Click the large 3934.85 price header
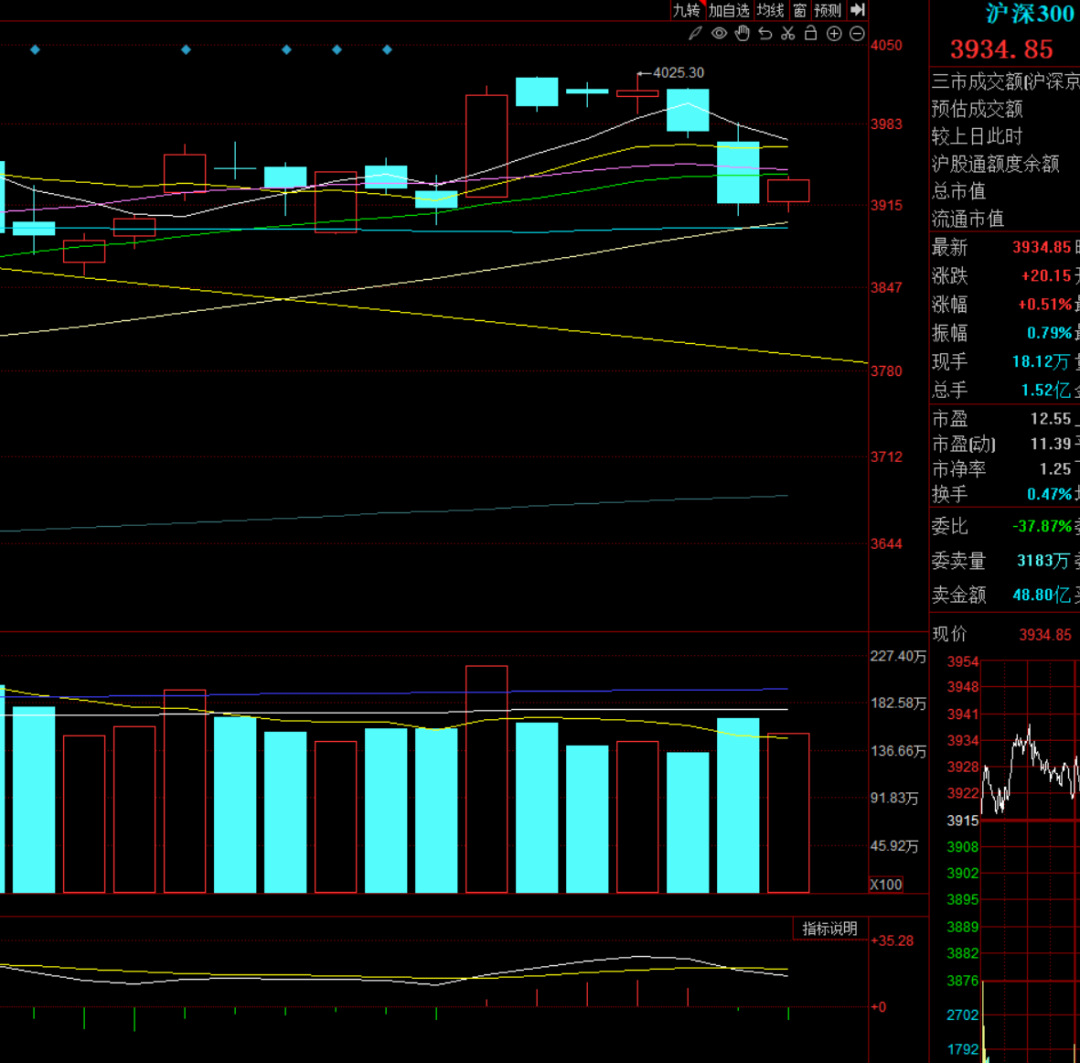1080x1063 pixels. tap(1001, 50)
